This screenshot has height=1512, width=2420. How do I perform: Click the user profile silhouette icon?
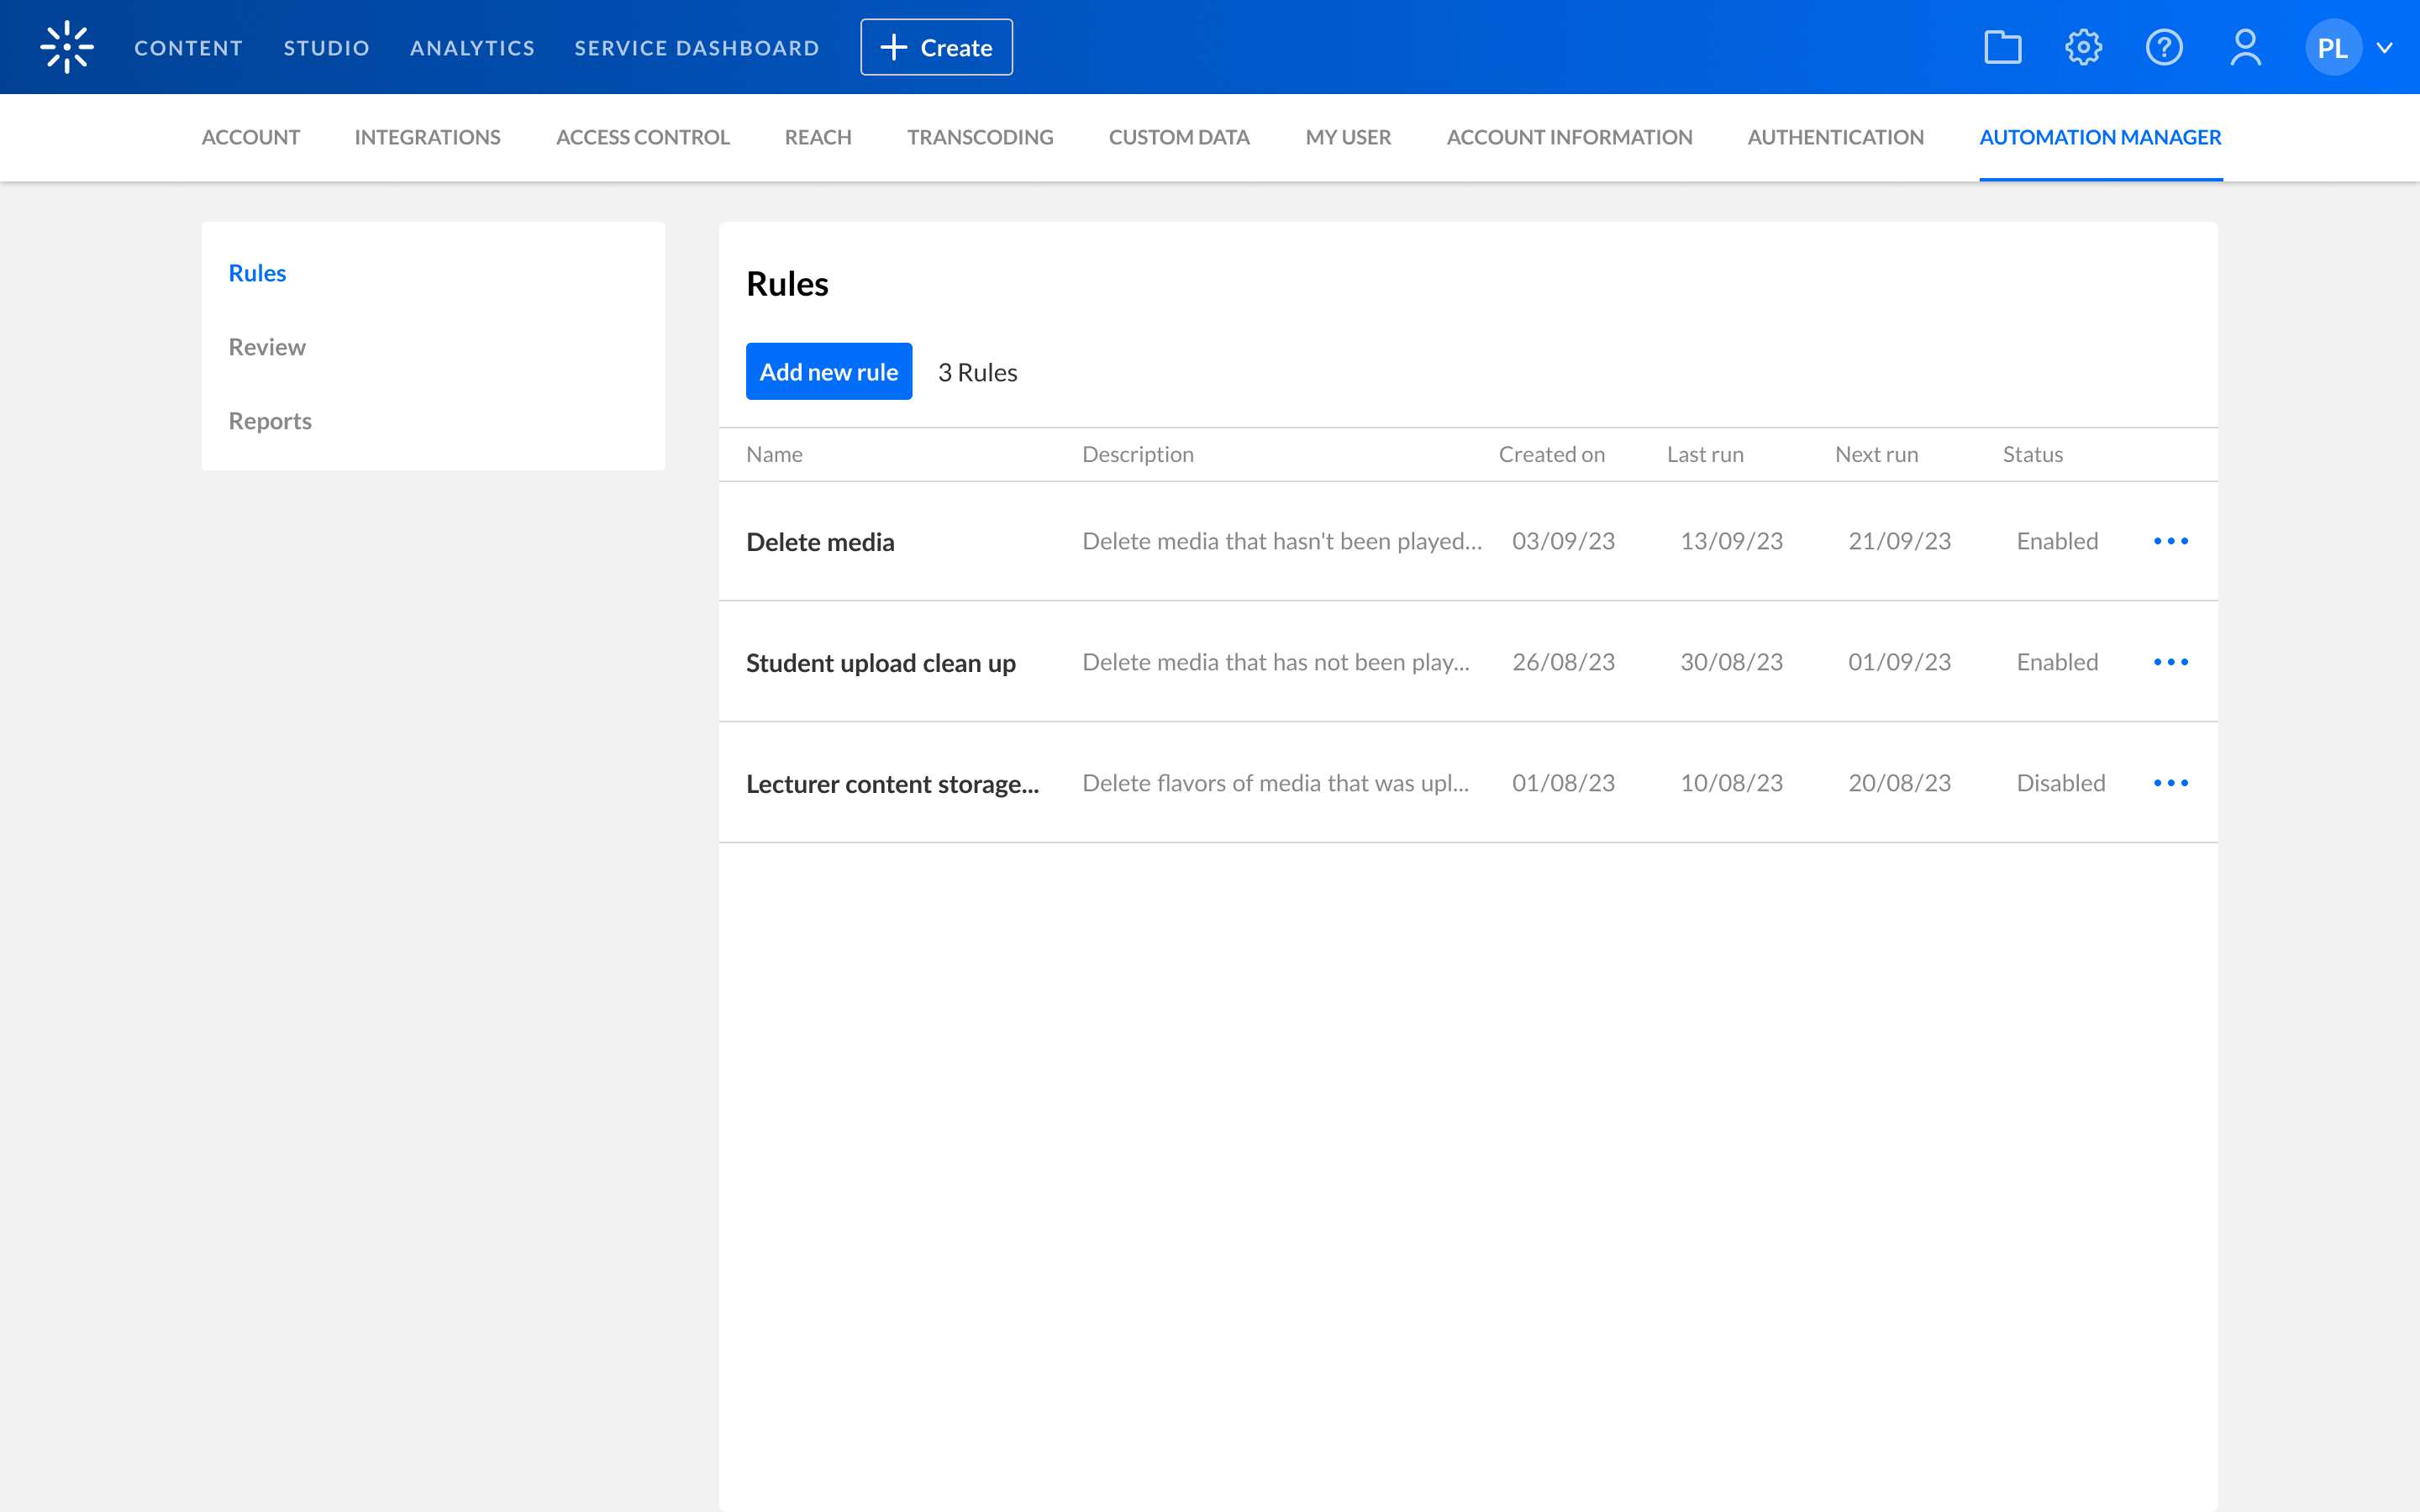[x=2245, y=47]
